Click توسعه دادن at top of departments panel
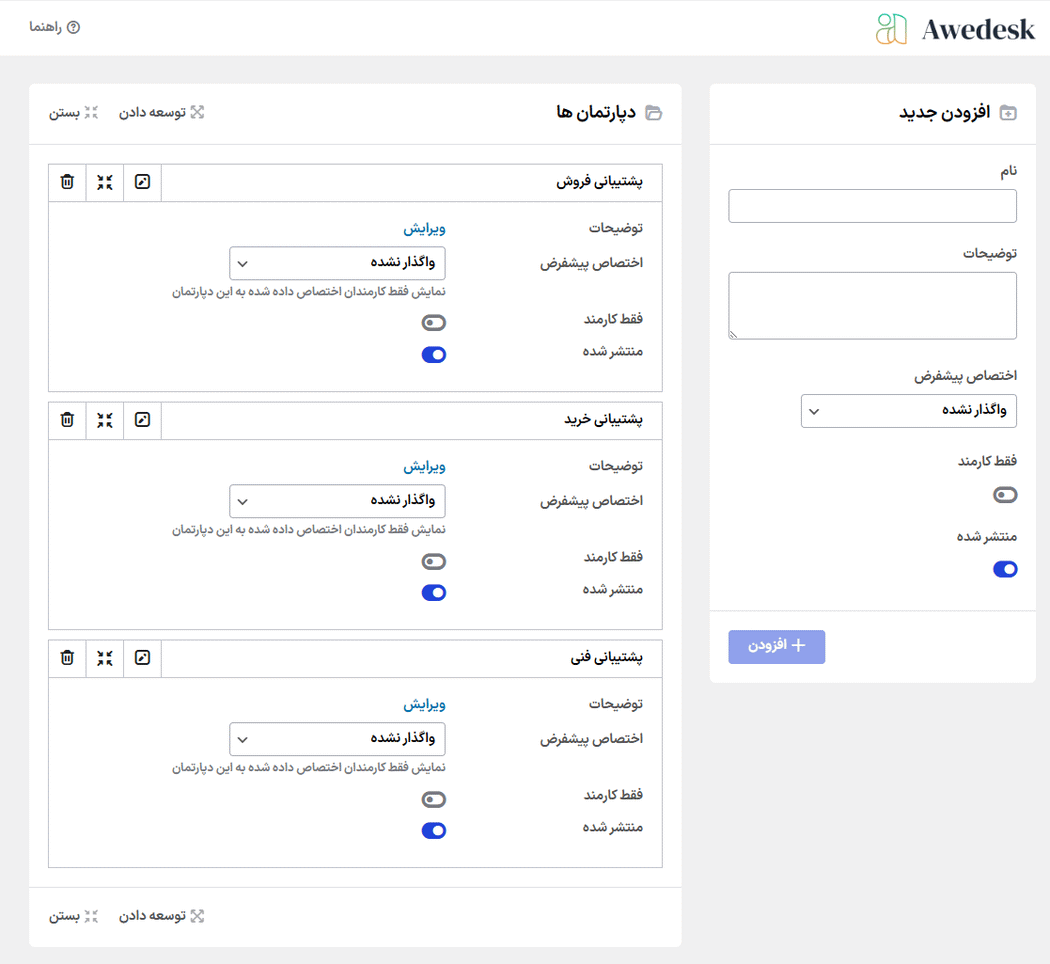 pos(162,112)
